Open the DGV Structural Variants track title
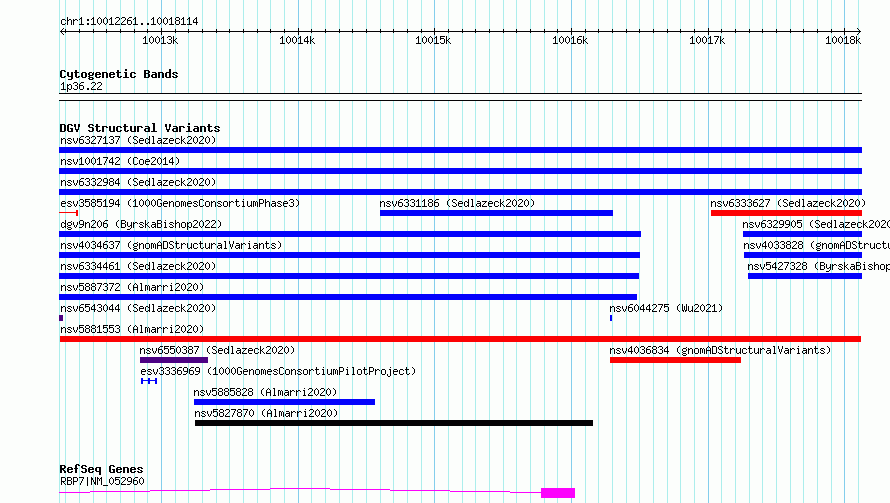The height and width of the screenshot is (503, 890). [140, 128]
